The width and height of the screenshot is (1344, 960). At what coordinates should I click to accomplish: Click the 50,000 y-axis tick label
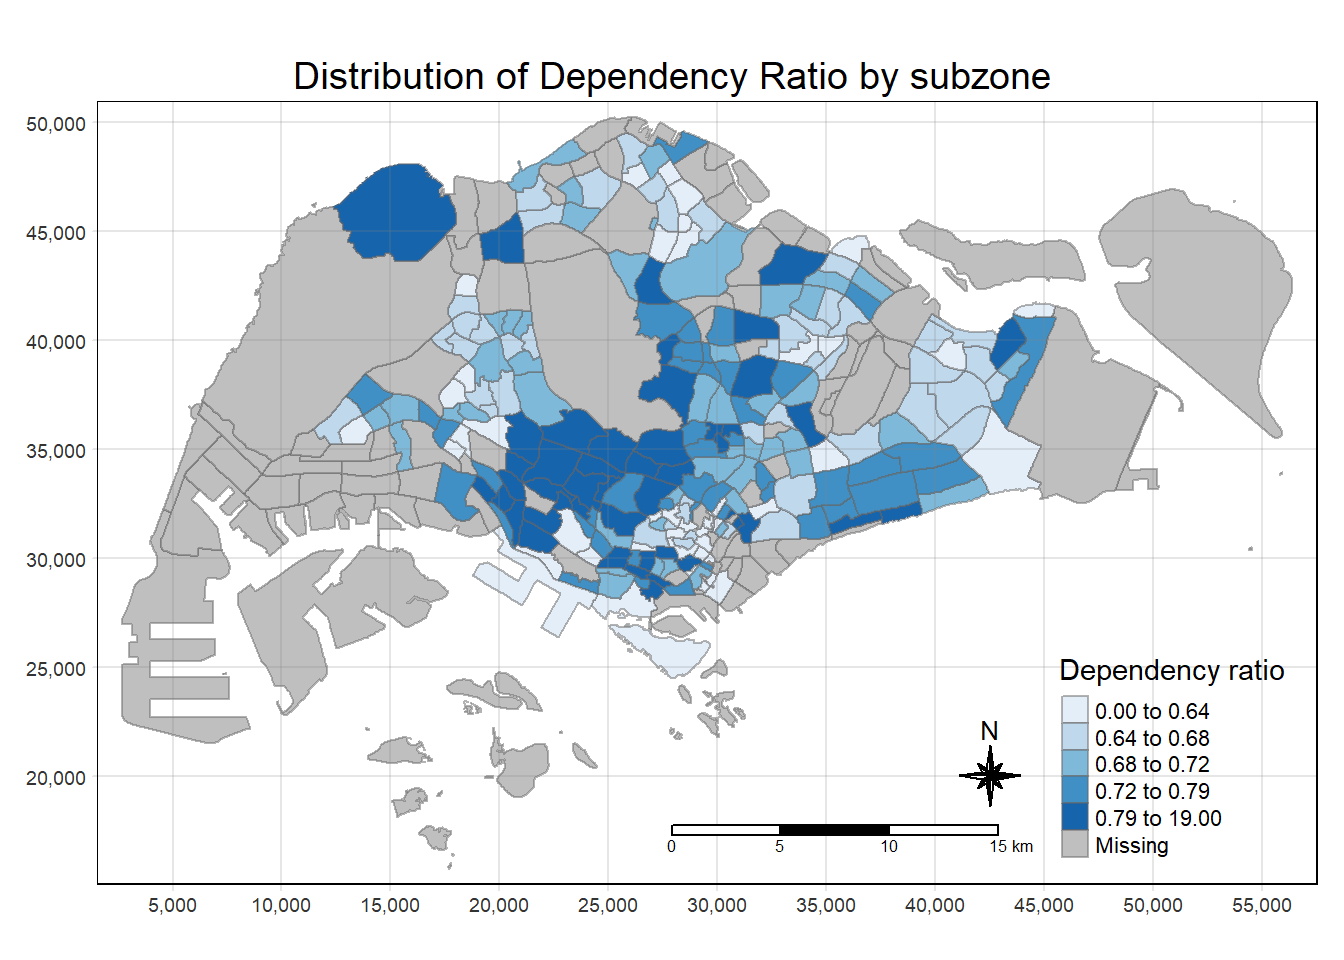pyautogui.click(x=56, y=124)
